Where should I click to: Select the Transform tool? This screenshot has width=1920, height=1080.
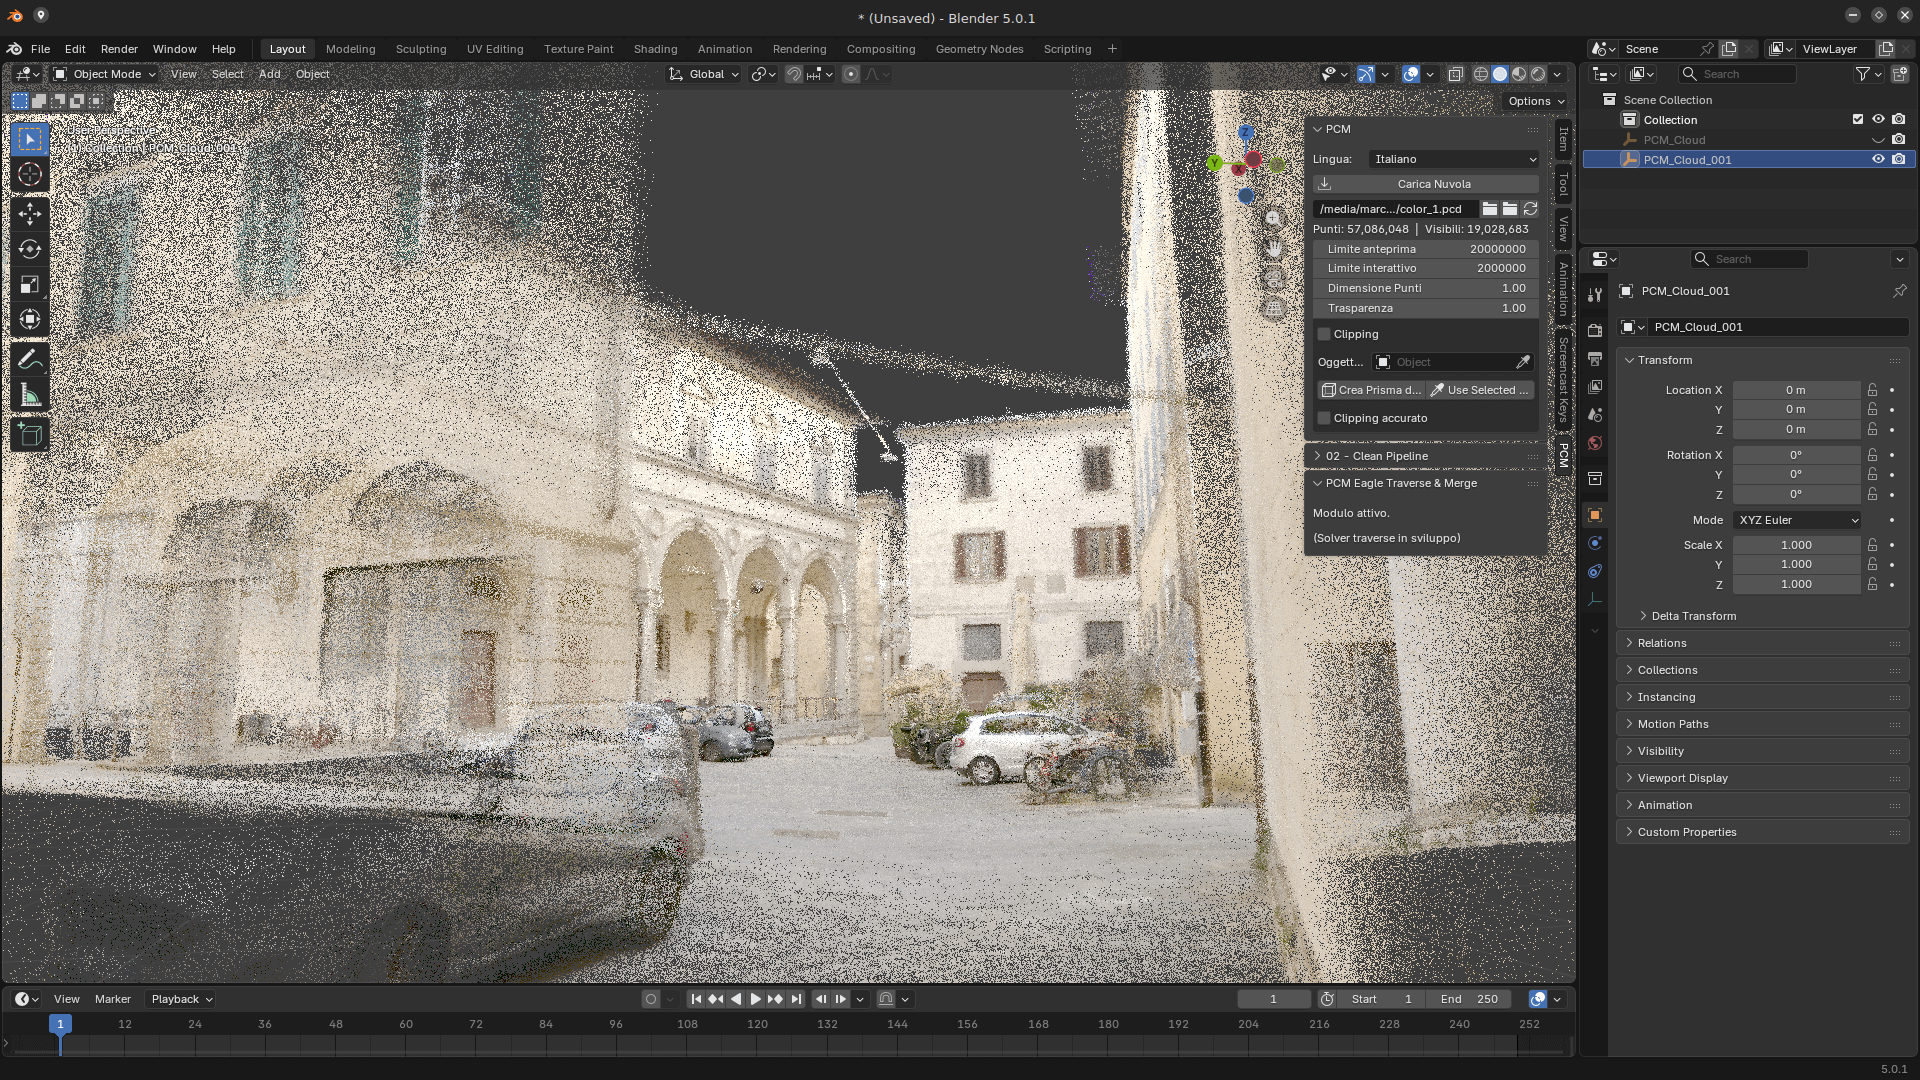tap(30, 319)
